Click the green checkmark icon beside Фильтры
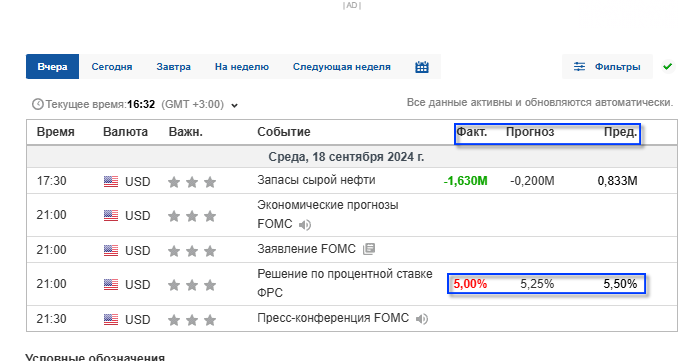The width and height of the screenshot is (692, 361). click(668, 66)
